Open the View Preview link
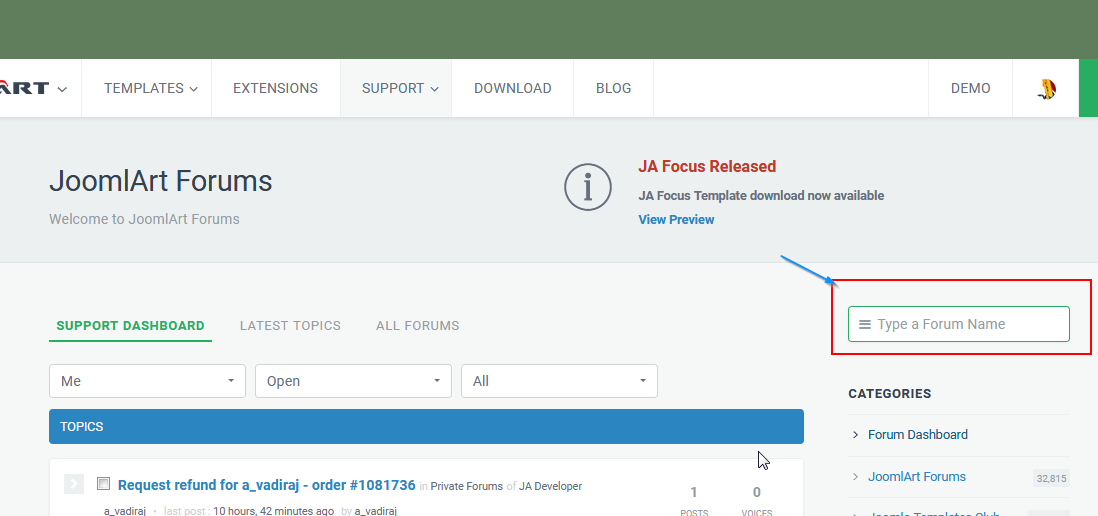 (x=676, y=219)
